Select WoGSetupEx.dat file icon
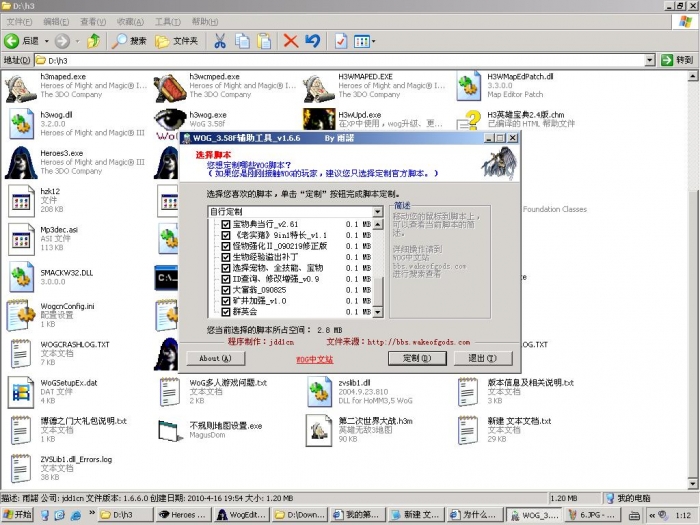700x525 pixels. tap(21, 393)
